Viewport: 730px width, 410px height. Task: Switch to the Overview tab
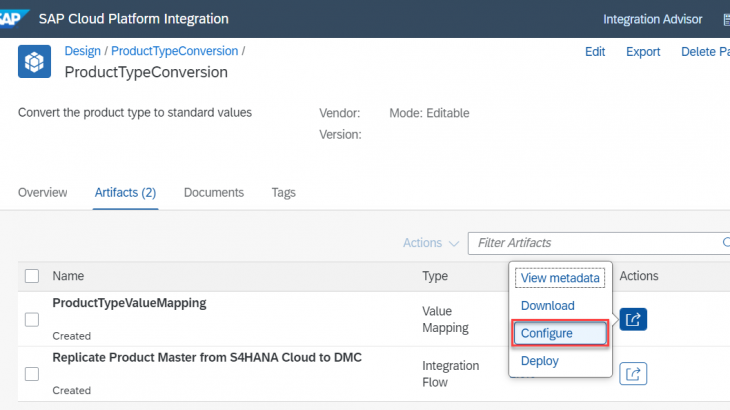pyautogui.click(x=43, y=193)
